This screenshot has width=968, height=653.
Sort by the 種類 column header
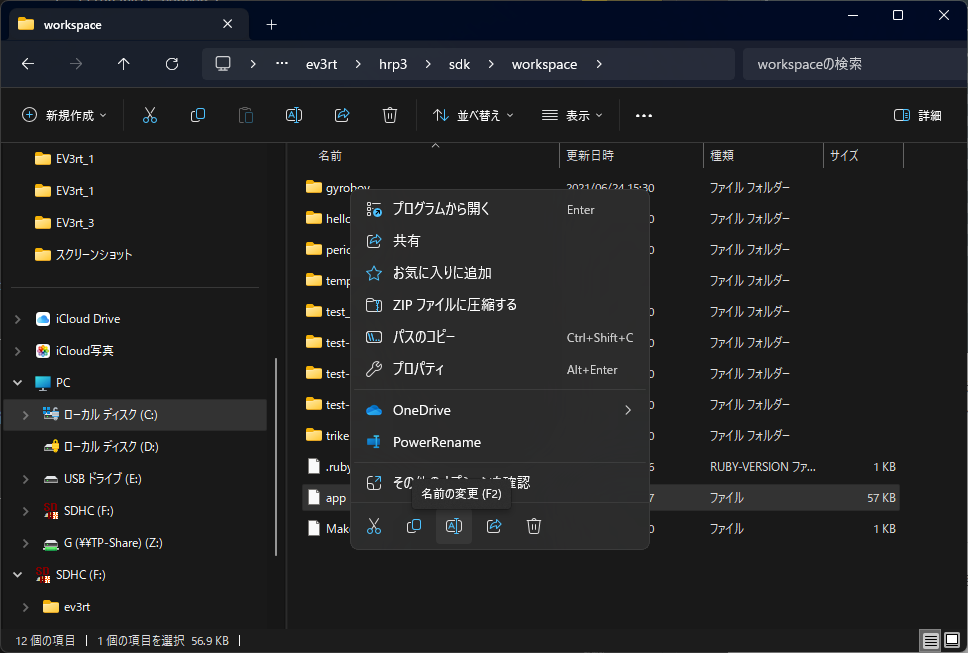722,156
